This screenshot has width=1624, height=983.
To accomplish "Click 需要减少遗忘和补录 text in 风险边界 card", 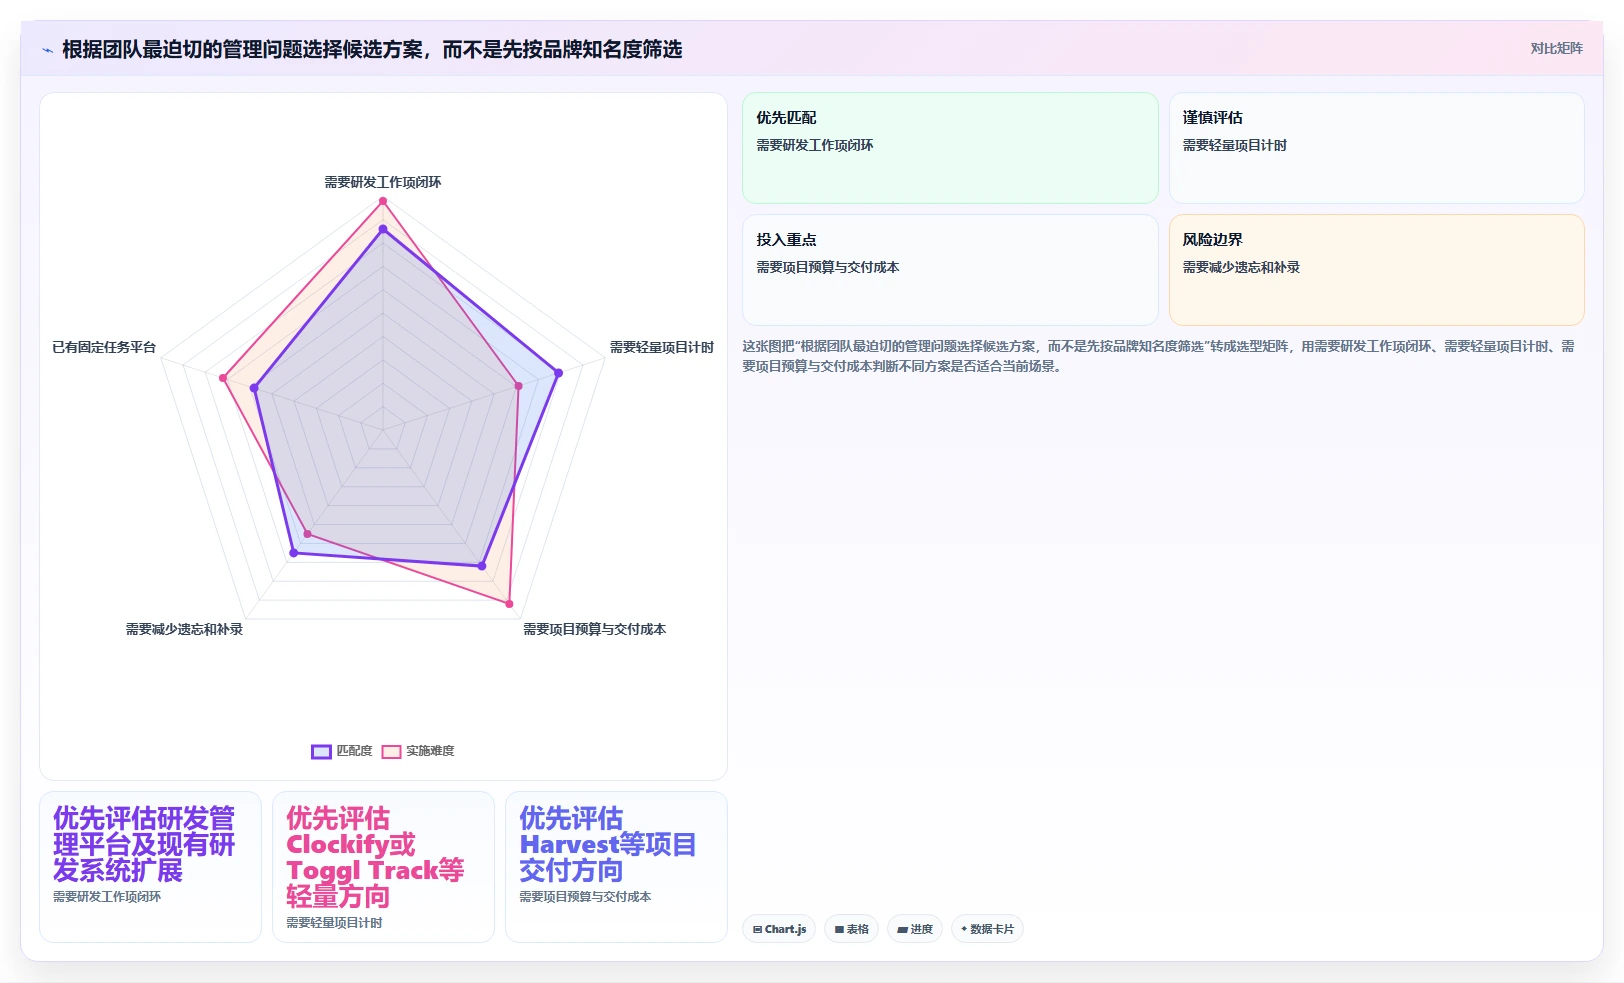I will [x=1241, y=267].
